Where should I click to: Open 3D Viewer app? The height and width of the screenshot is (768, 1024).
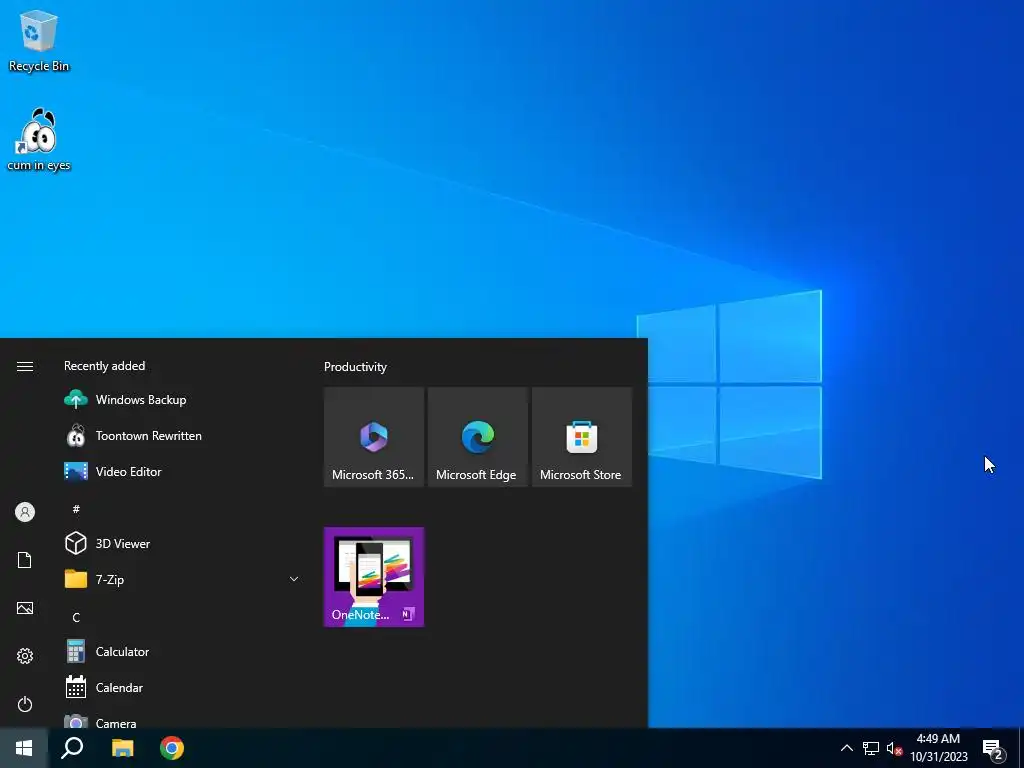pyautogui.click(x=182, y=543)
